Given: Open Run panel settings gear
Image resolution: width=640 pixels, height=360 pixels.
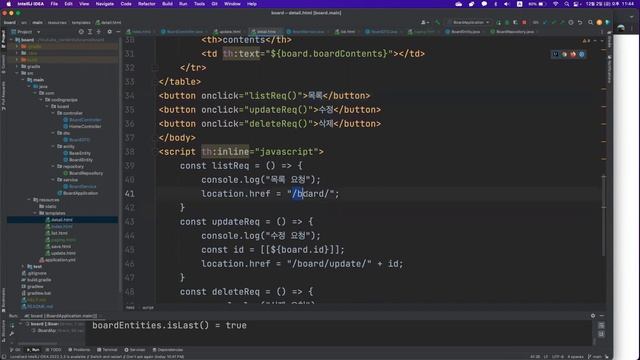Looking at the screenshot, I should coord(593,316).
